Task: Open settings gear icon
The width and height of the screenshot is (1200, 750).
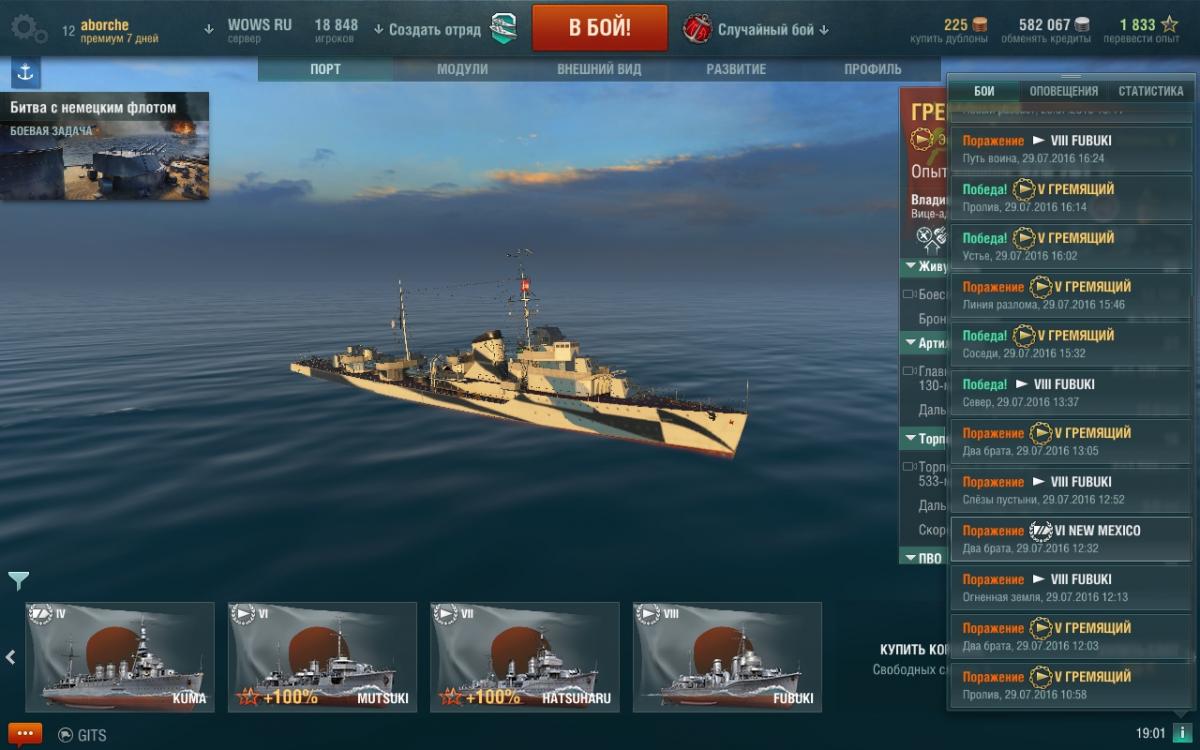Action: coord(28,29)
